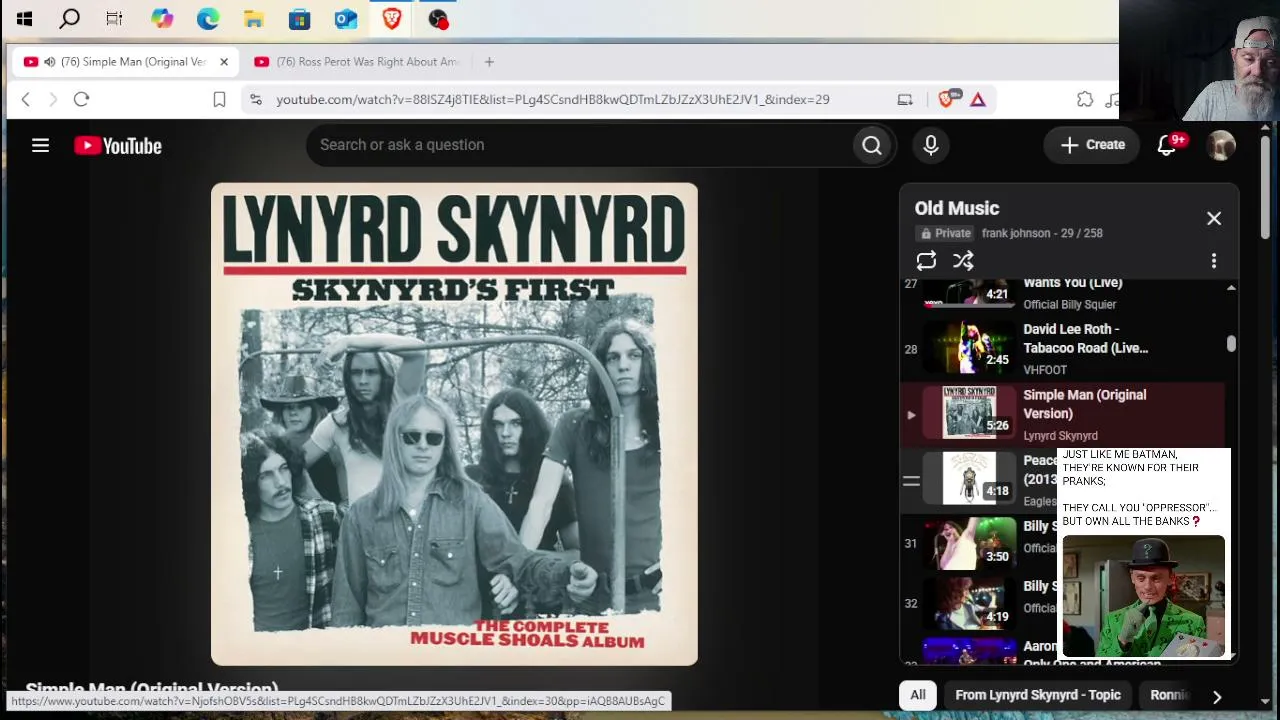
Task: Start voice search with microphone
Action: coord(931,145)
